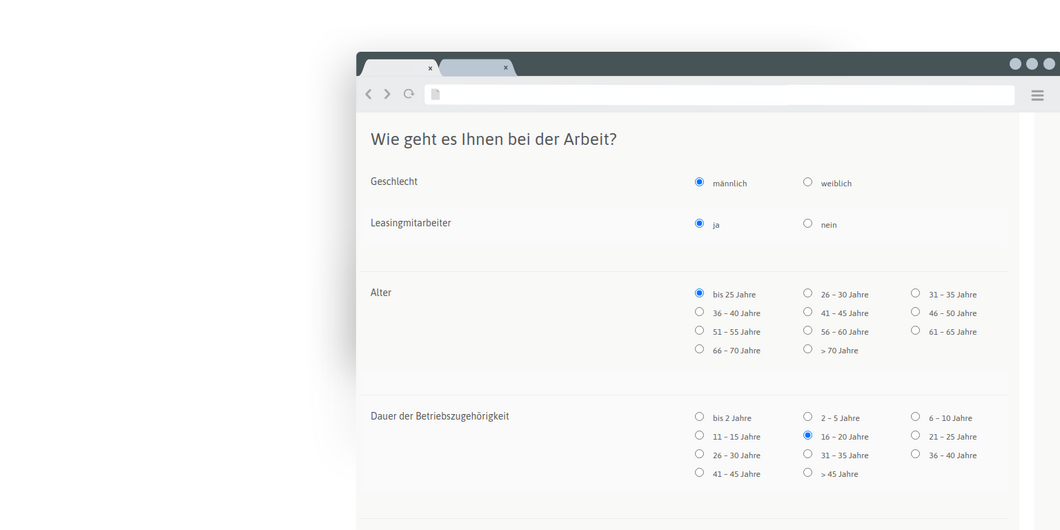Close the second browser tab
Image resolution: width=1060 pixels, height=530 pixels.
(x=505, y=68)
